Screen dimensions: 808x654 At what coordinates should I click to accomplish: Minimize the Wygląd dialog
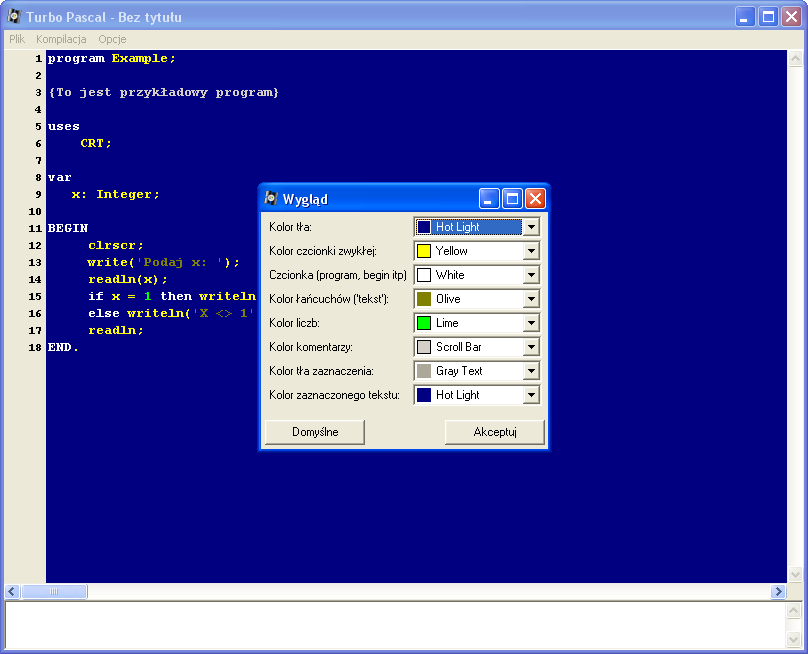click(x=489, y=198)
